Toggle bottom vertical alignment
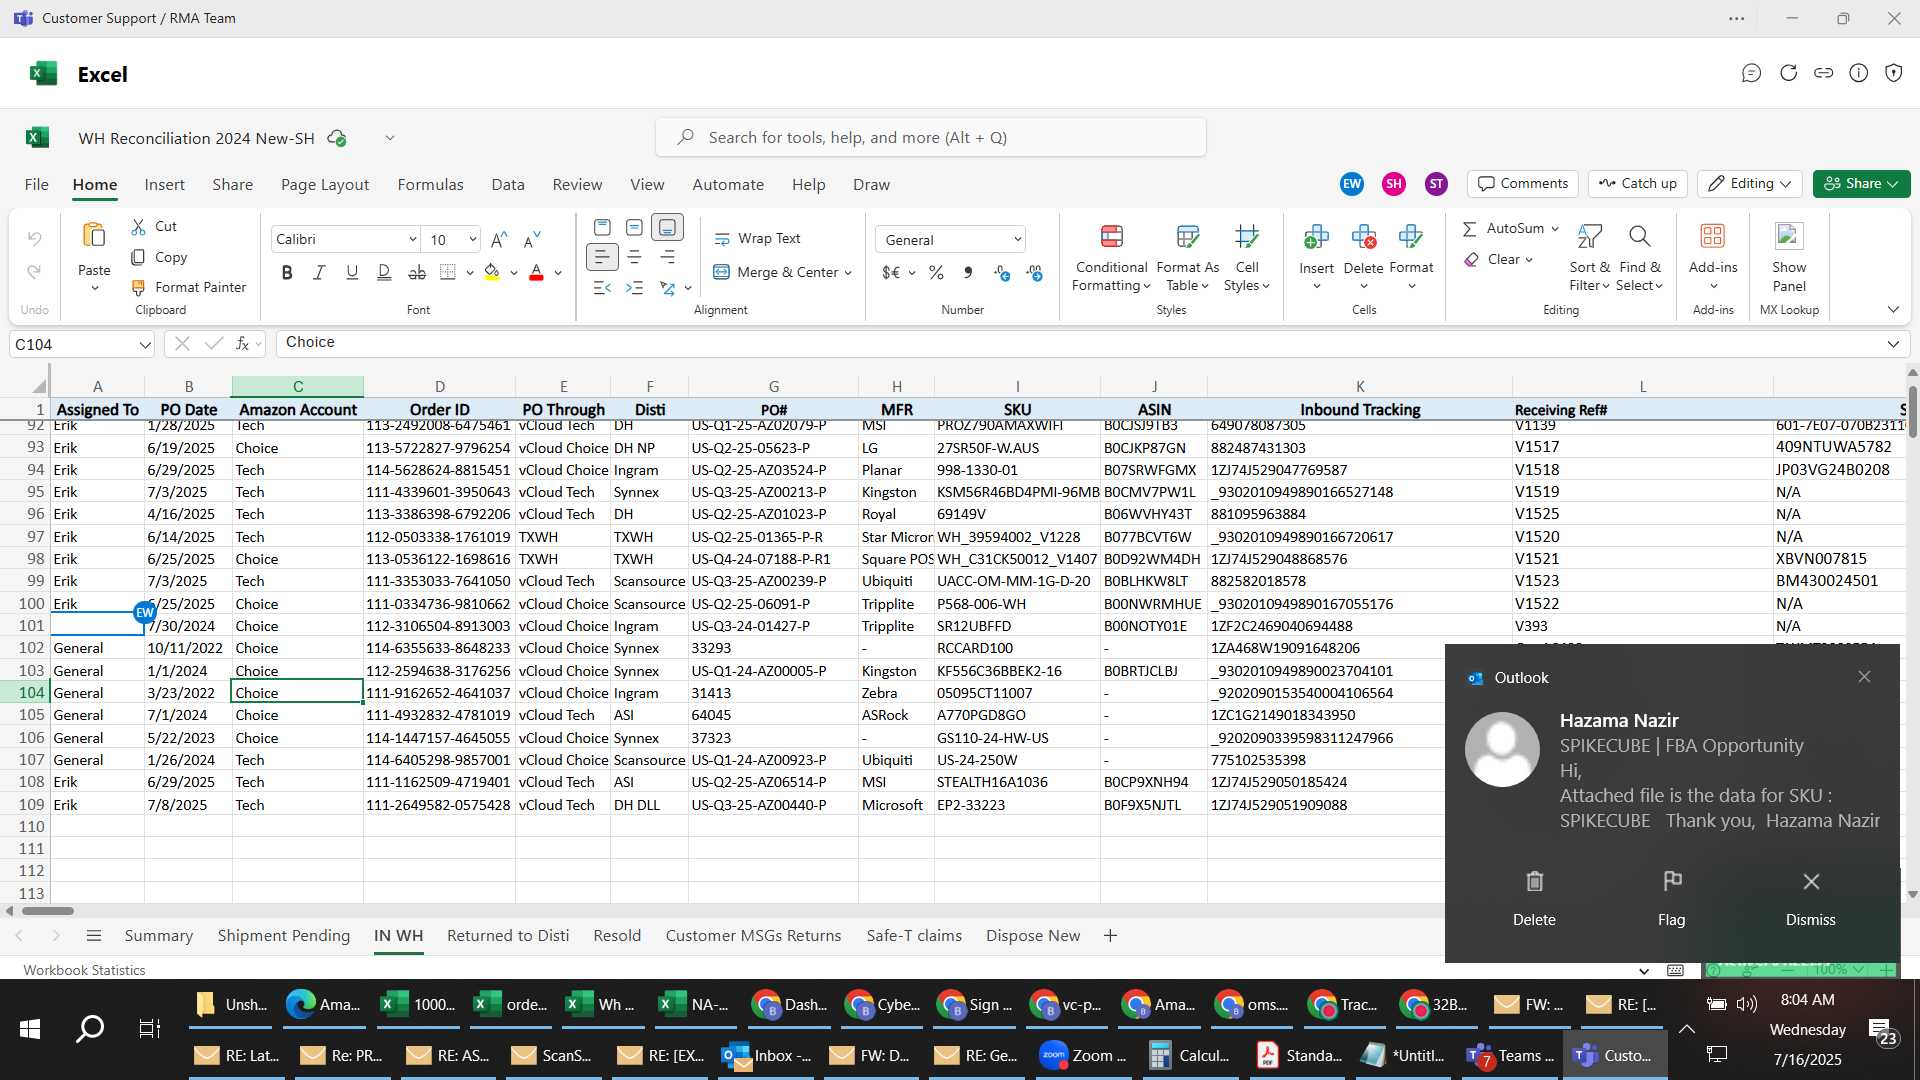The height and width of the screenshot is (1080, 1920). 667,227
